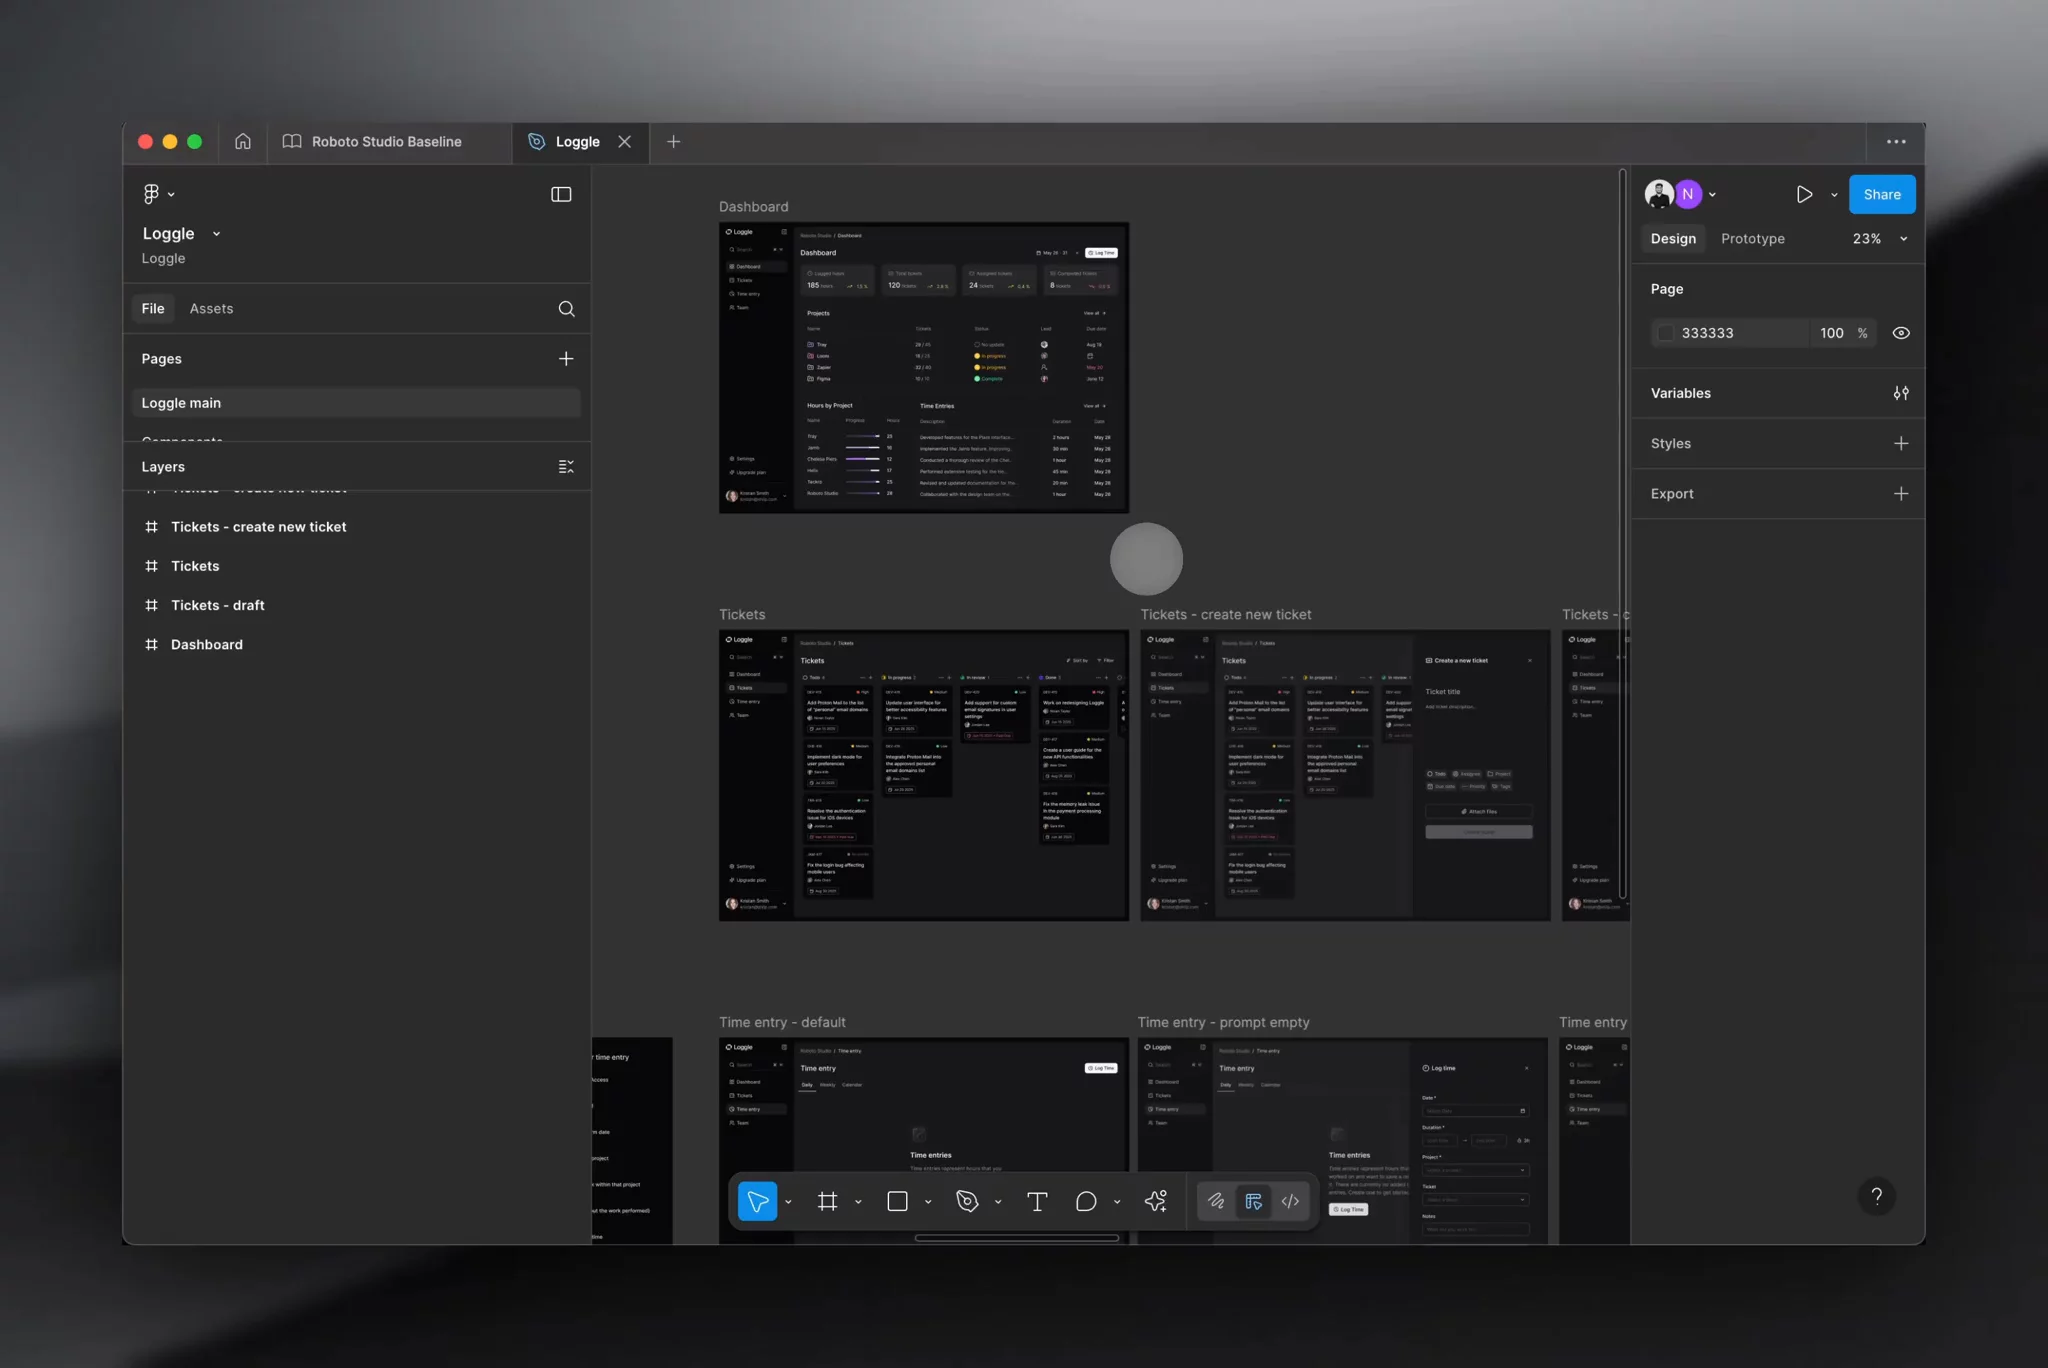2048x1368 pixels.
Task: Collapse all layers using Layers panel icon
Action: point(566,467)
